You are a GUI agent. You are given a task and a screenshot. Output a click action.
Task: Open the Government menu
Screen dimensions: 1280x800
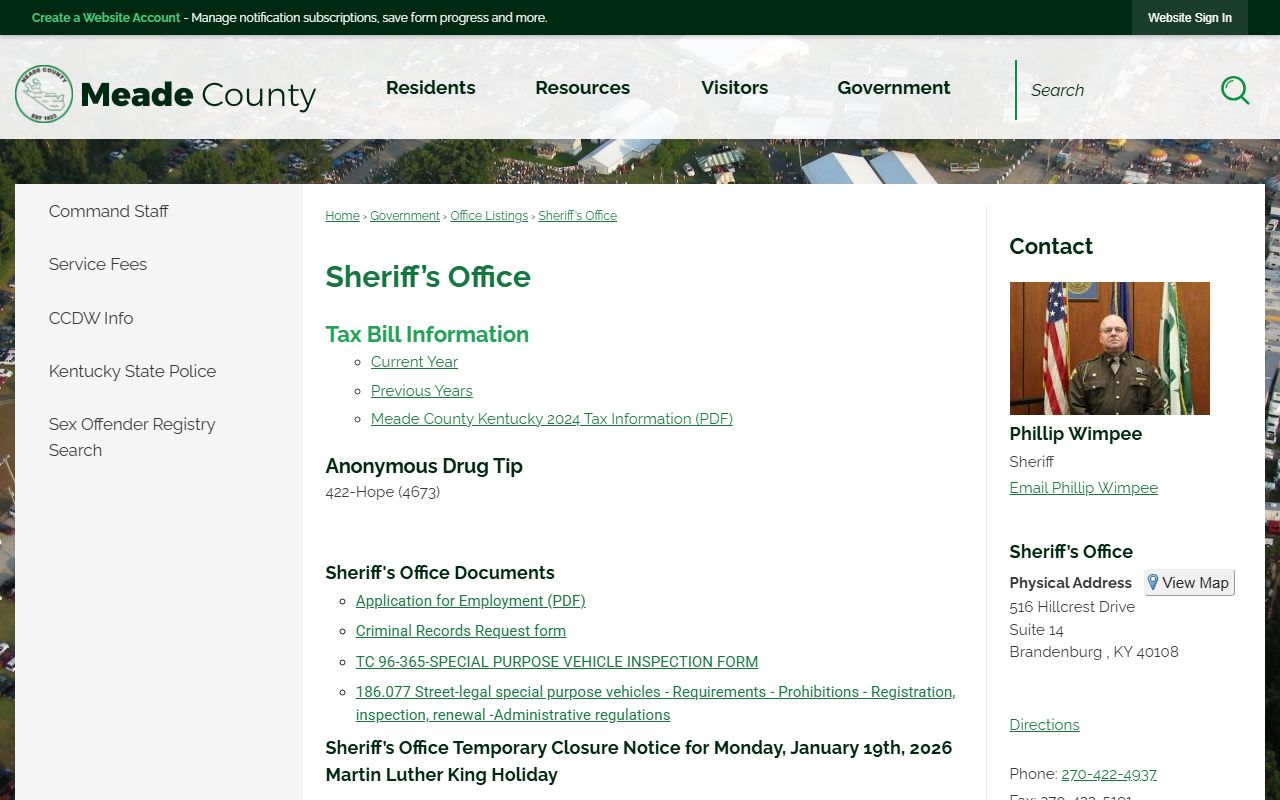click(894, 88)
